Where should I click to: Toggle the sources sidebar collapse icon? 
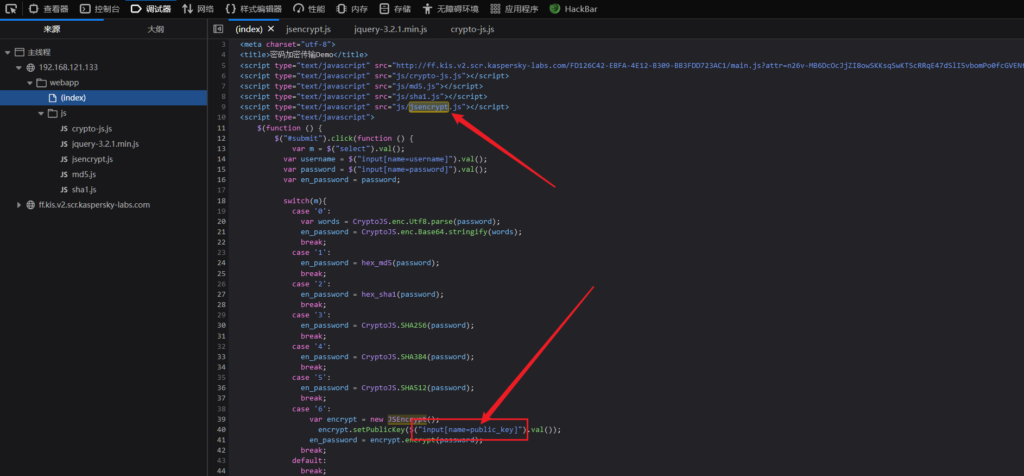[x=219, y=29]
